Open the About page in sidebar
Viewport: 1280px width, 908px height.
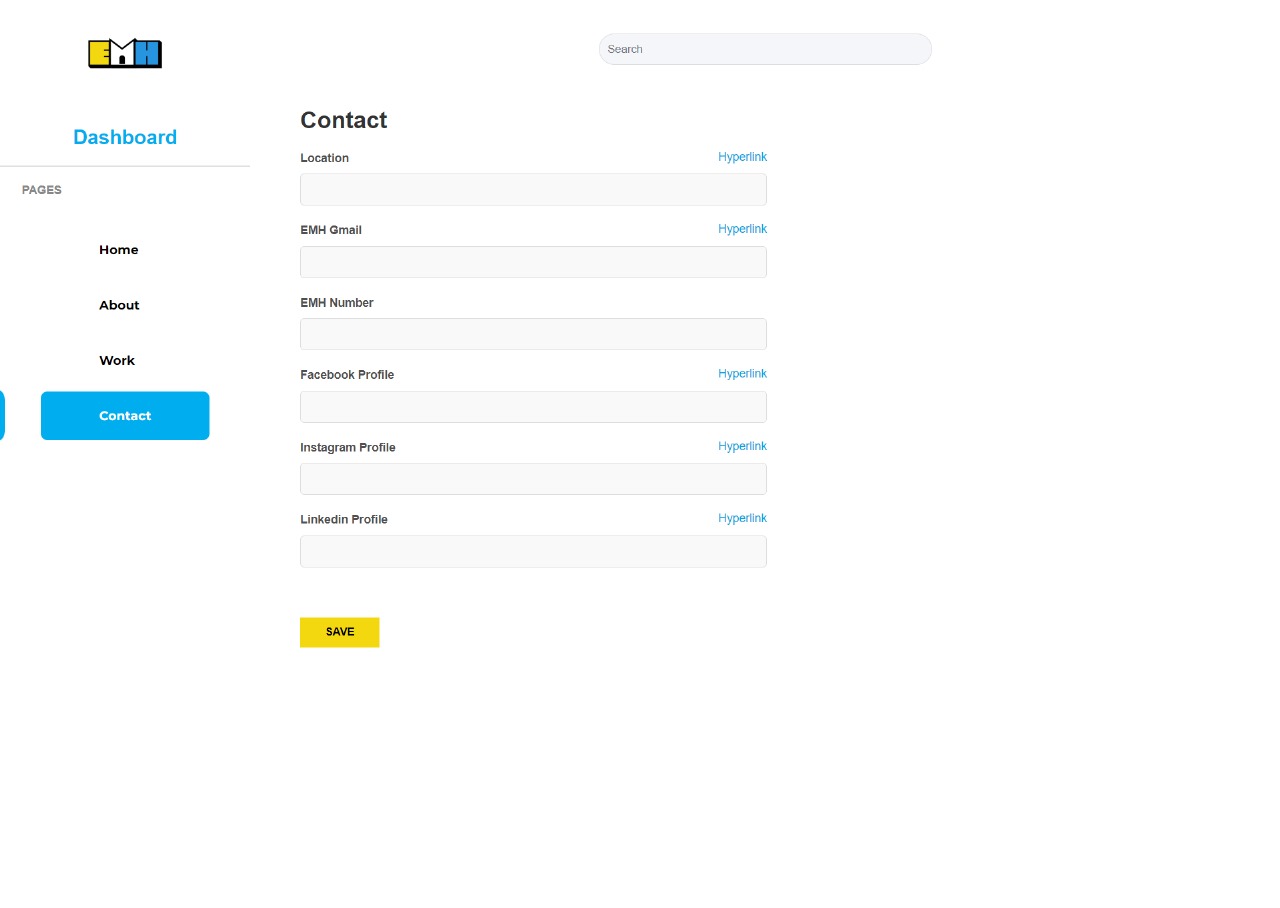click(x=119, y=305)
